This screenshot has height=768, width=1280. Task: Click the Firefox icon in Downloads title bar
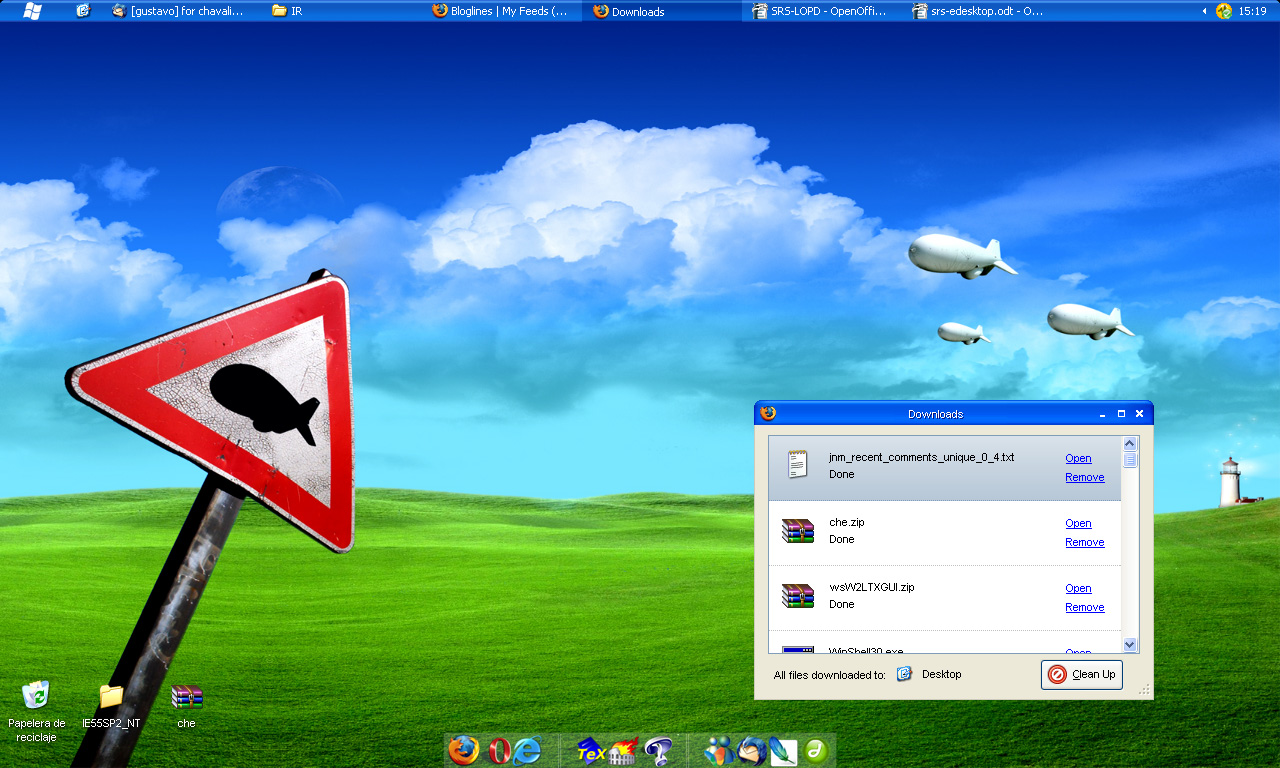[x=768, y=413]
